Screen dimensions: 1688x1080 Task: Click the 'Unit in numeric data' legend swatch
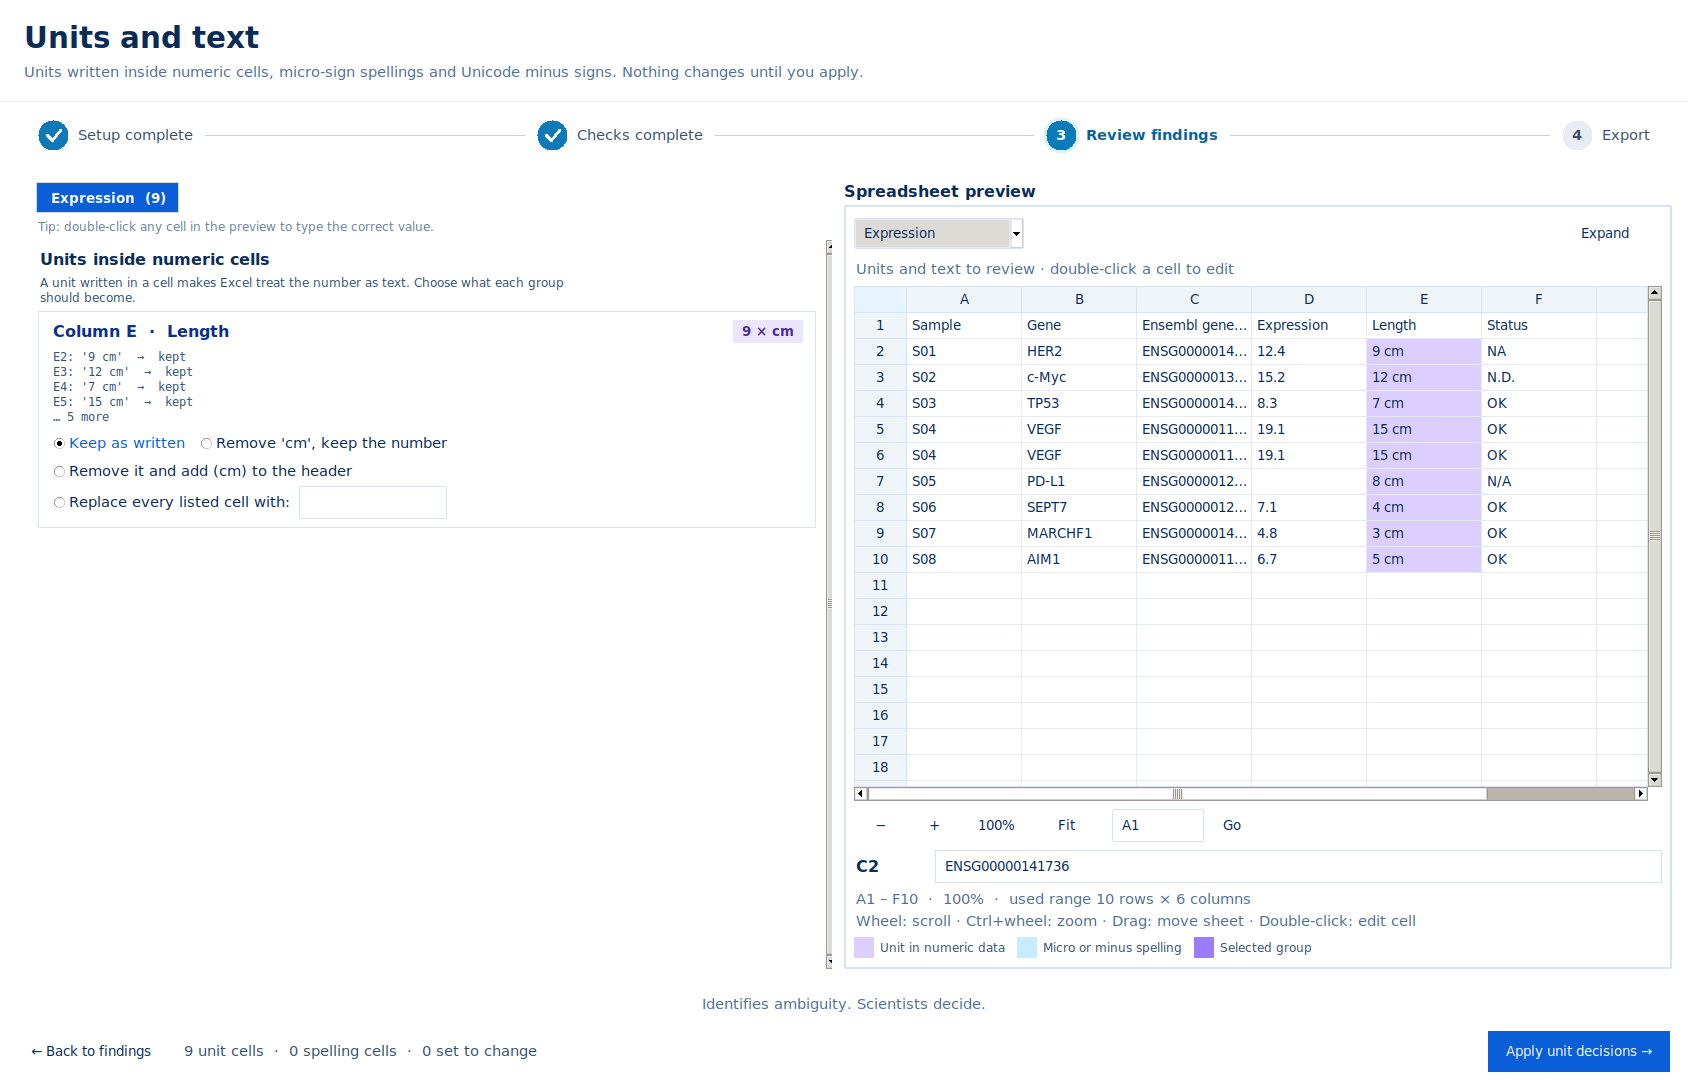click(x=865, y=948)
